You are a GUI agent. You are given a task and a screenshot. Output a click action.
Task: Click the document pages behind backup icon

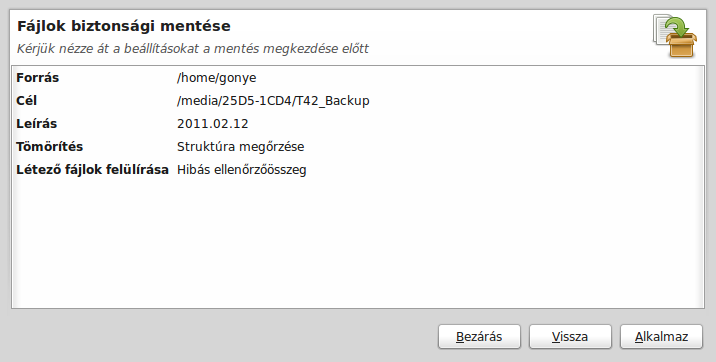tap(659, 28)
